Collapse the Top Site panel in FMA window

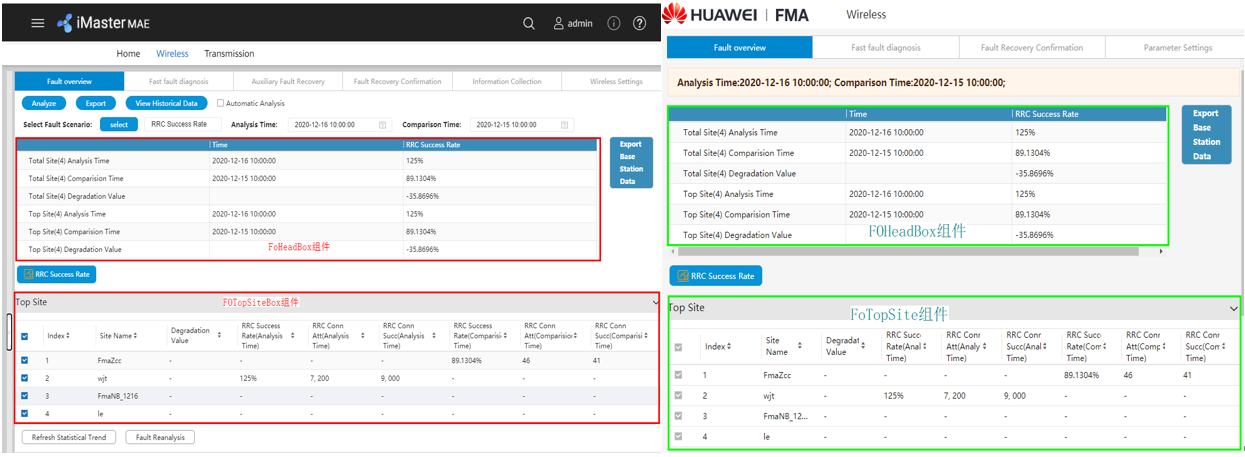click(x=1234, y=308)
